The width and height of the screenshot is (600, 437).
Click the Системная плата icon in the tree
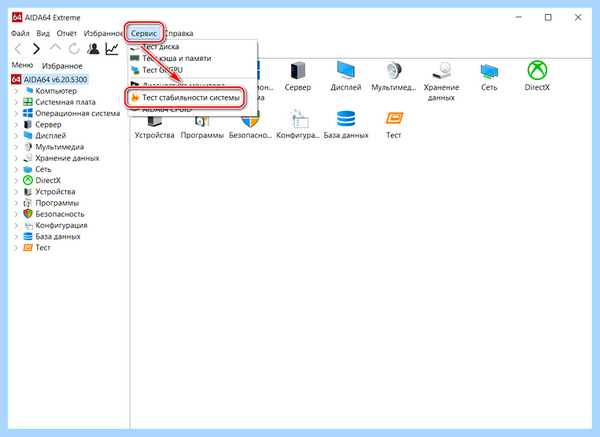tap(28, 102)
